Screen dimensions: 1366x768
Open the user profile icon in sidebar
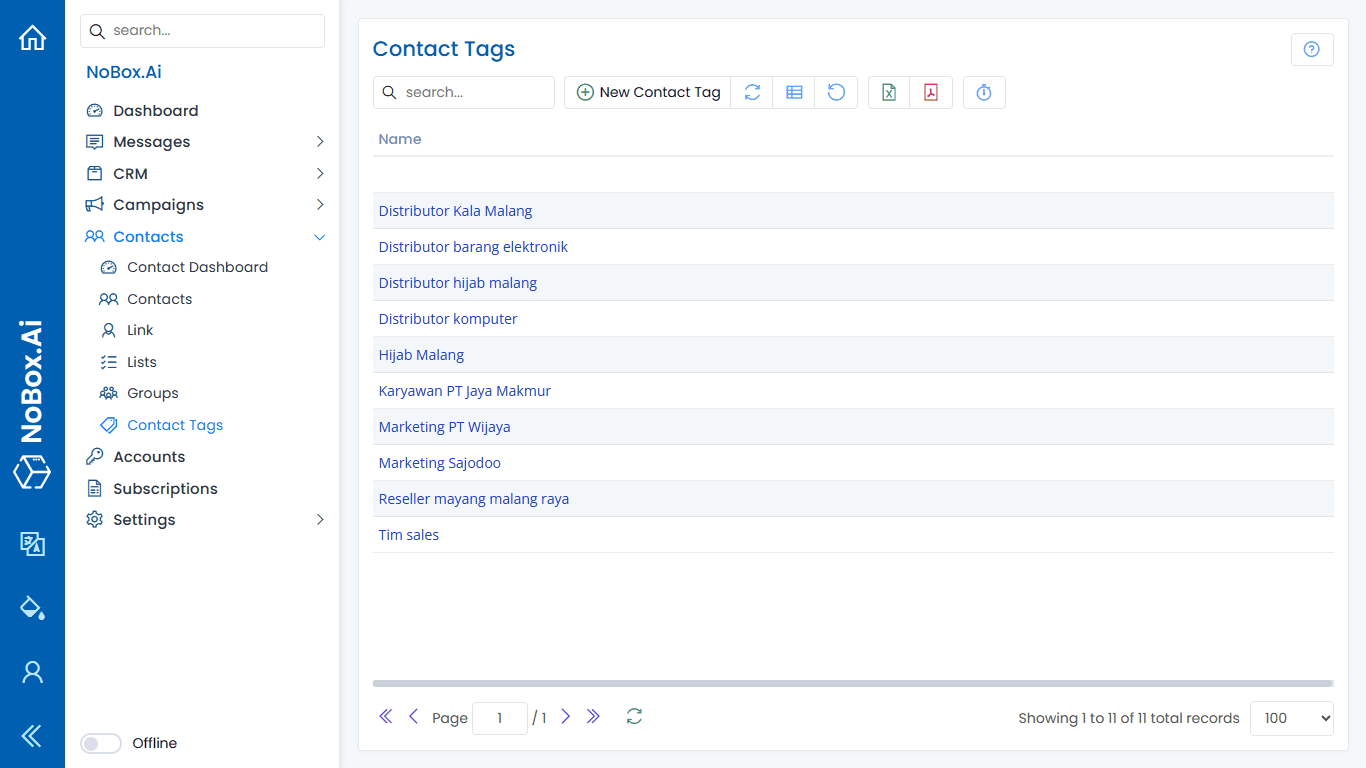pyautogui.click(x=32, y=672)
